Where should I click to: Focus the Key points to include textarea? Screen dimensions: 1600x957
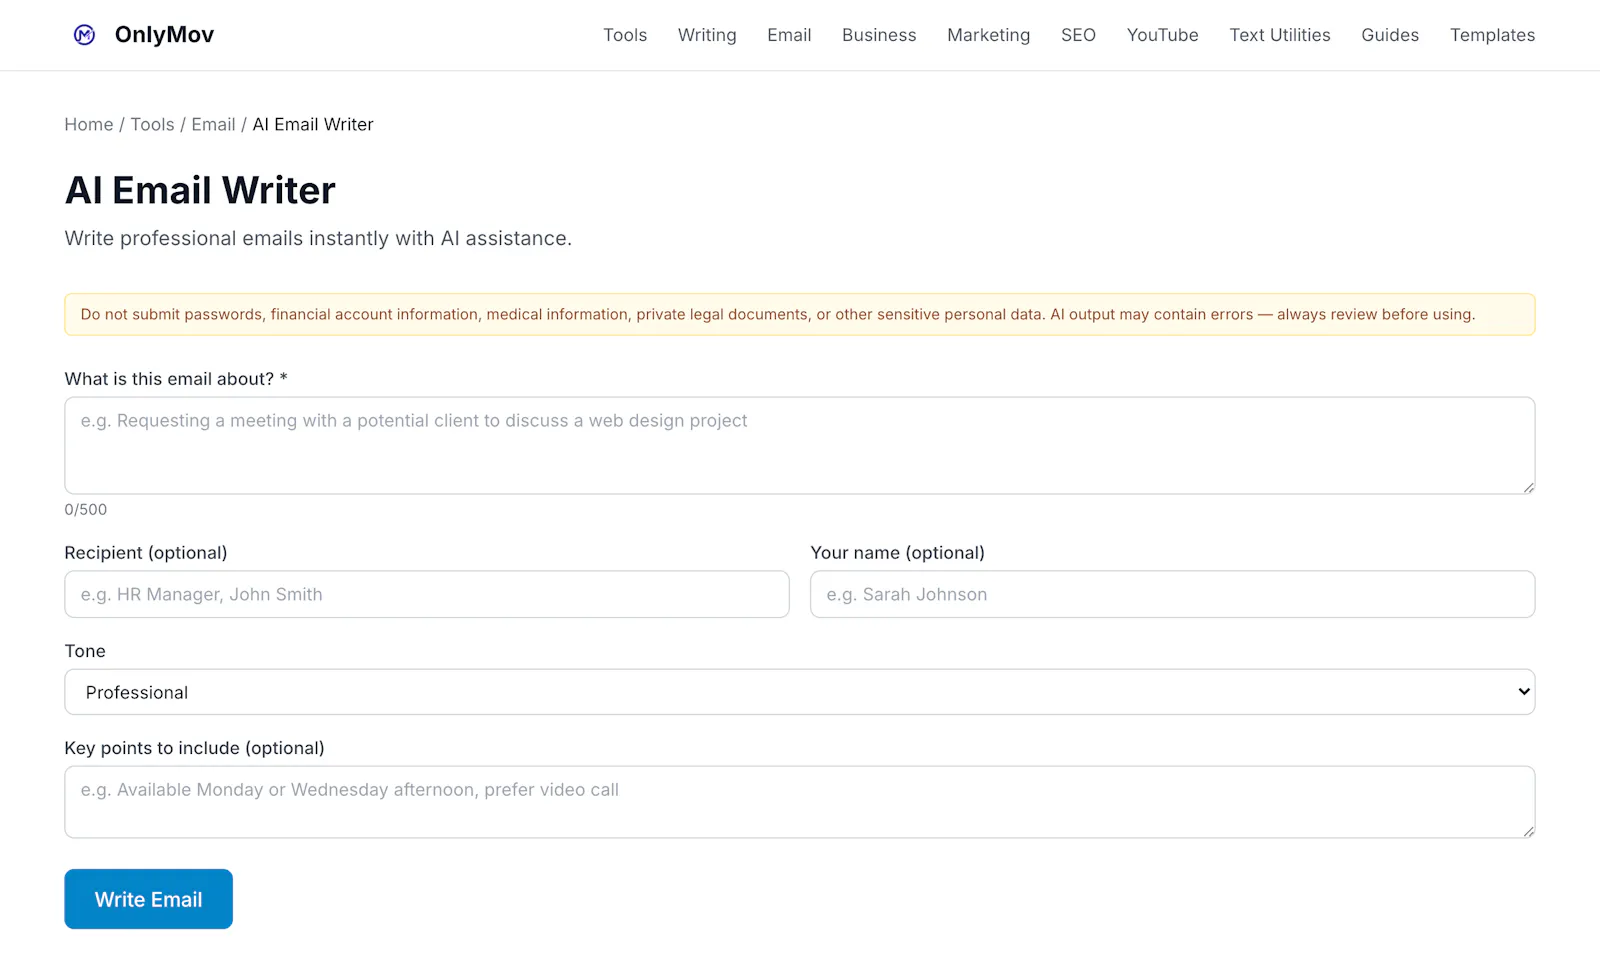click(800, 802)
